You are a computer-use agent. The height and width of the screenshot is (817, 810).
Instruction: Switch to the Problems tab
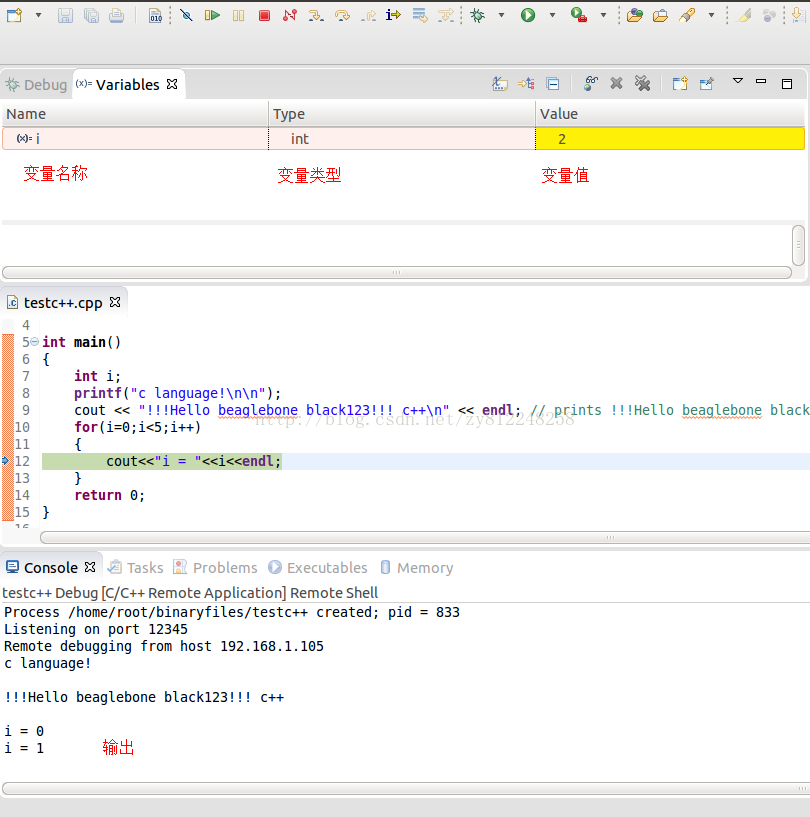pos(215,568)
